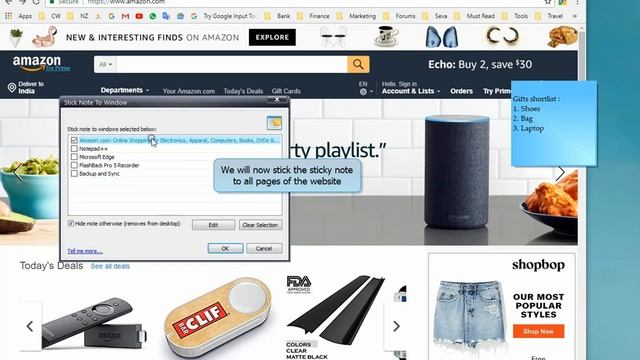The image size is (640, 360).
Task: Click the browser address bar
Action: click(x=294, y=2)
